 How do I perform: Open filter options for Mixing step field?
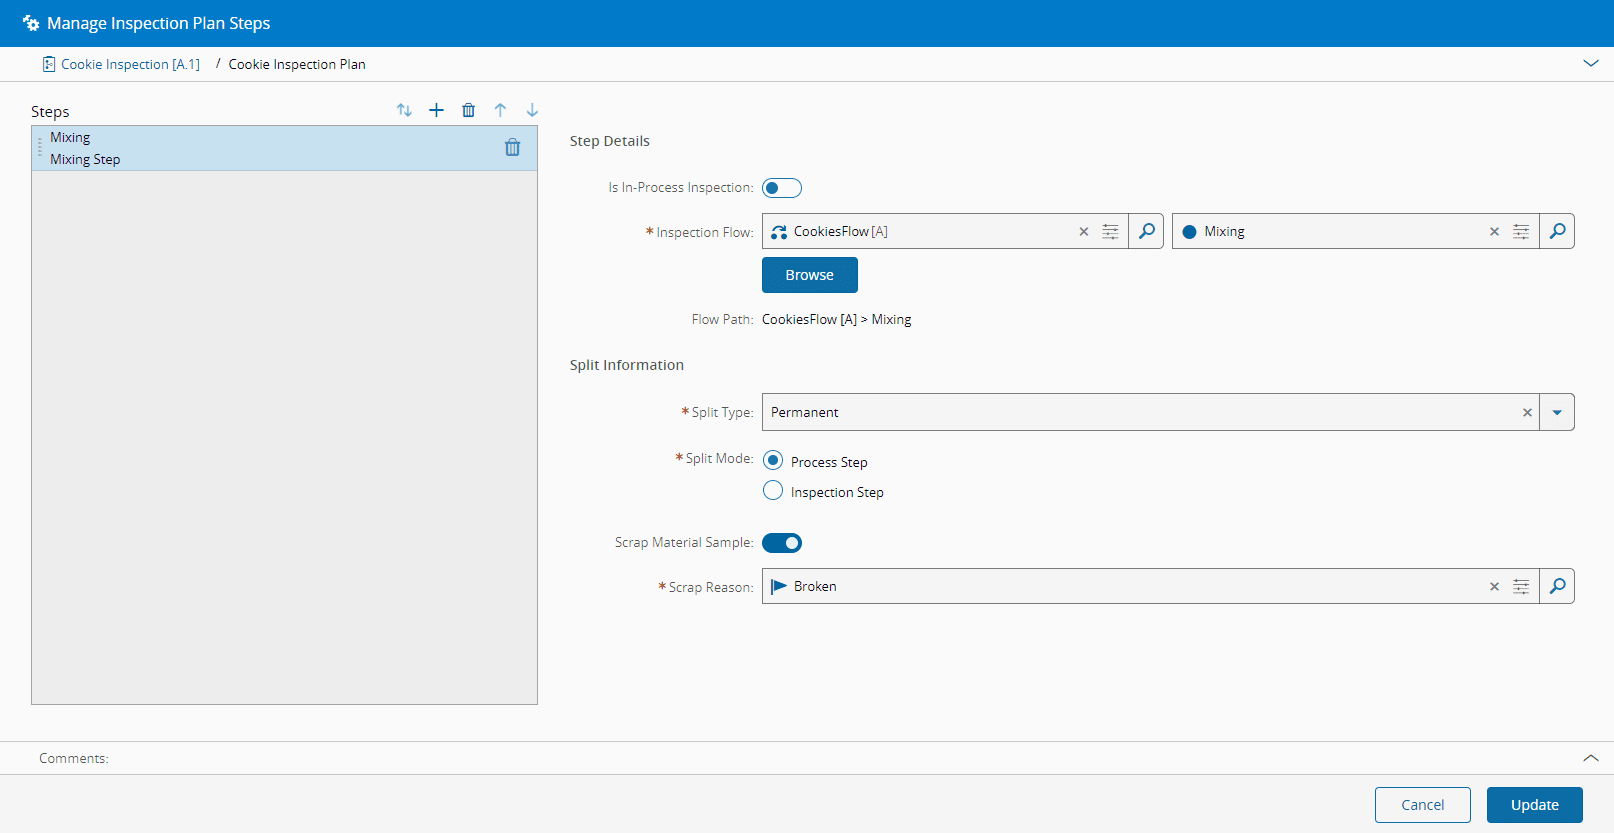click(x=1520, y=232)
